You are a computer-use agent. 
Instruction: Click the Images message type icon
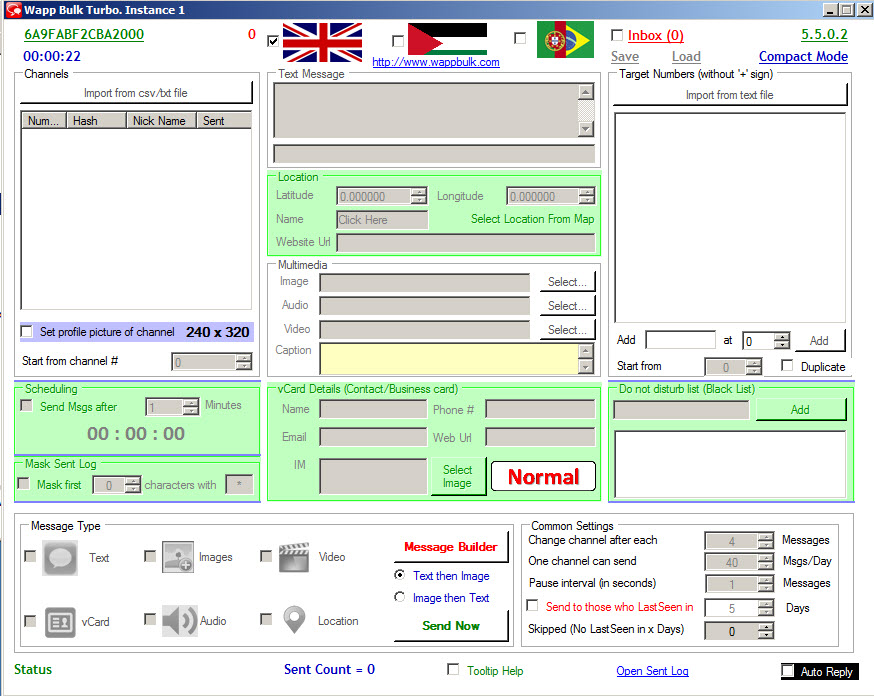pyautogui.click(x=178, y=557)
